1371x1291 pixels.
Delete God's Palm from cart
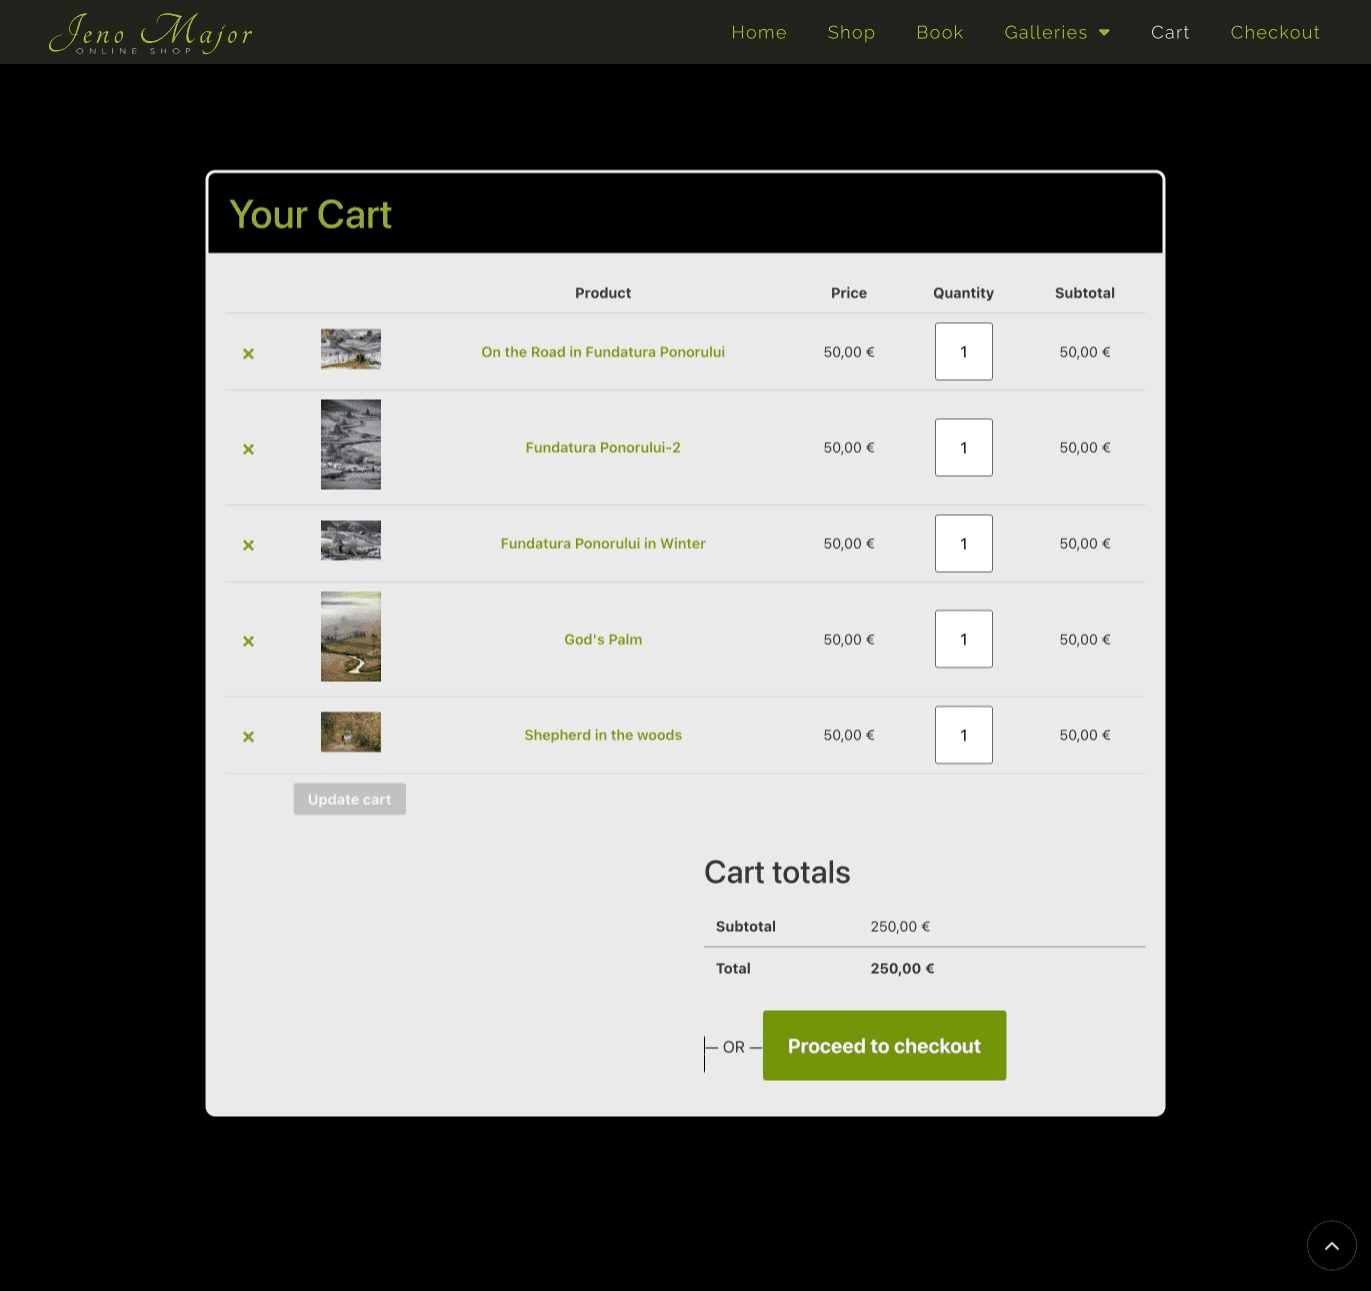(x=248, y=641)
